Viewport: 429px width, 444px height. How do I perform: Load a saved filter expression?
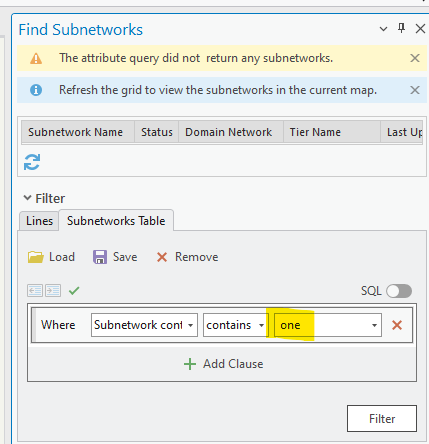pyautogui.click(x=51, y=257)
